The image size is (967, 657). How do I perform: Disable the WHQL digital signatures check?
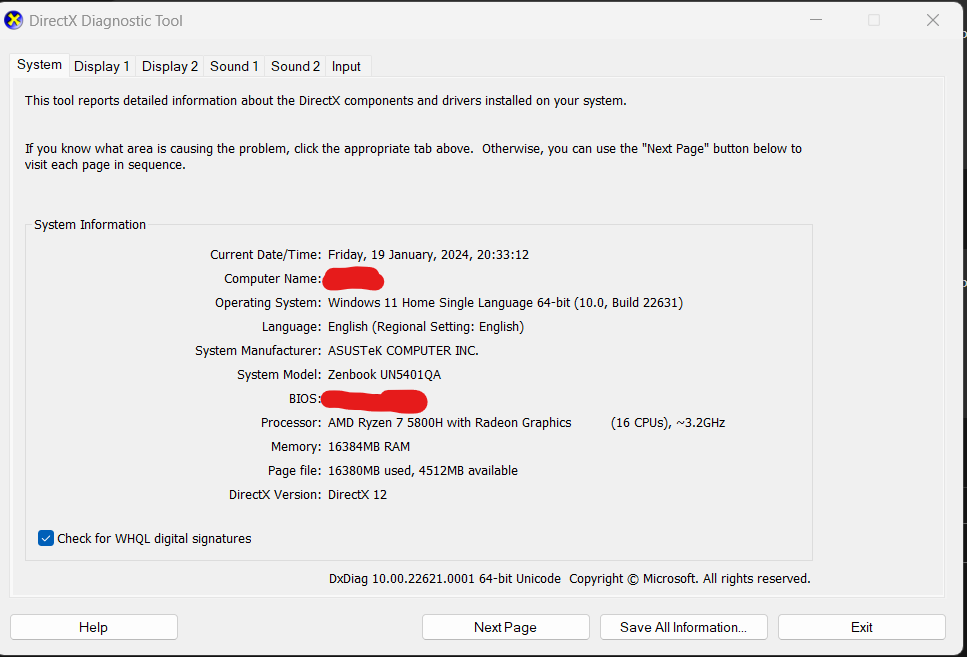(45, 538)
